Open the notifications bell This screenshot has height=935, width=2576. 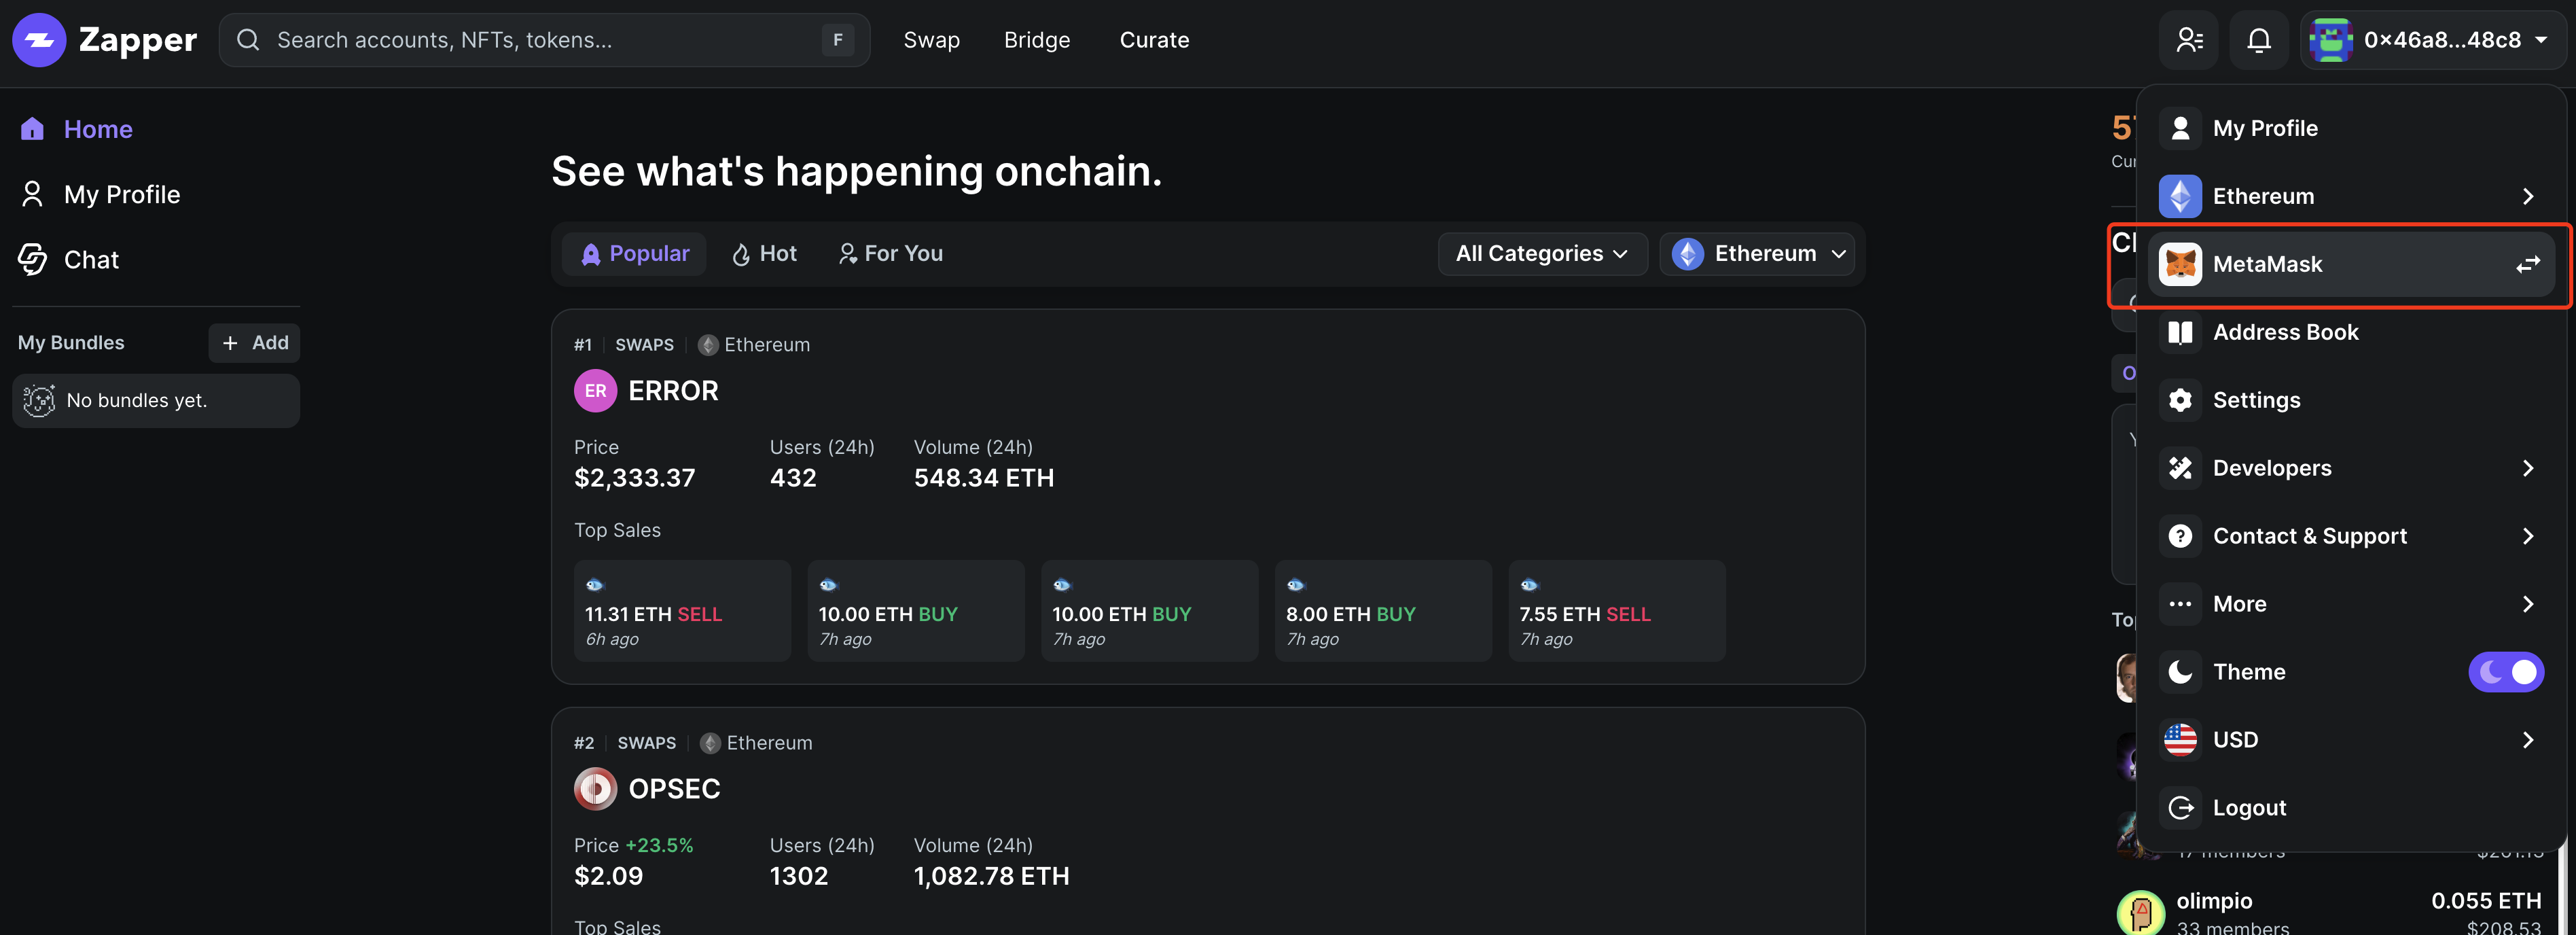pos(2258,40)
